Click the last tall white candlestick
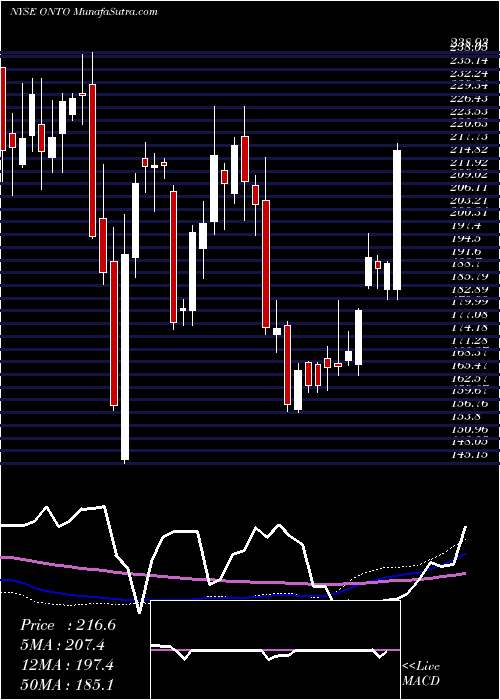The width and height of the screenshot is (500, 700). tap(397, 220)
